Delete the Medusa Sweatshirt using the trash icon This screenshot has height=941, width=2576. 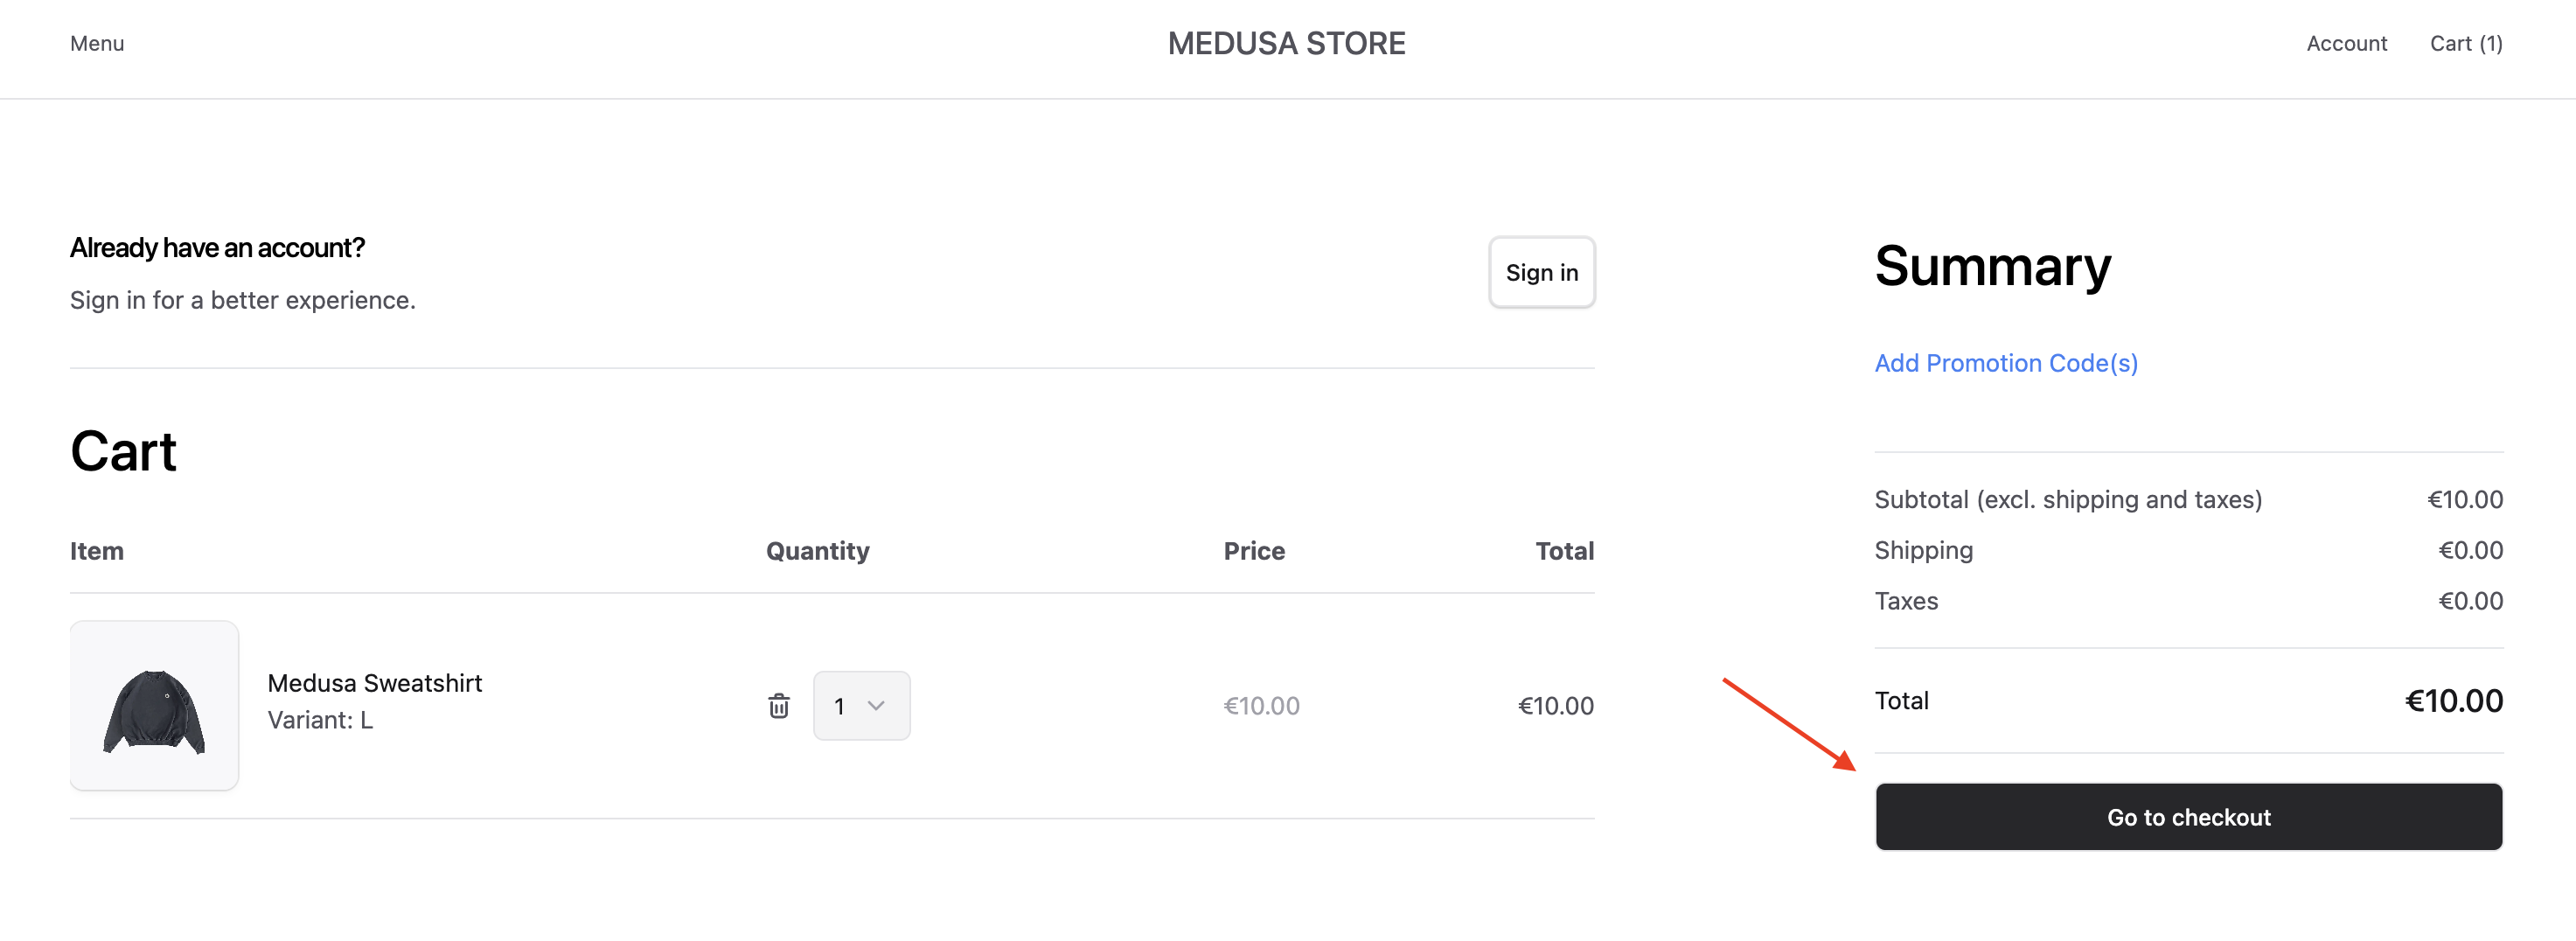pyautogui.click(x=779, y=705)
